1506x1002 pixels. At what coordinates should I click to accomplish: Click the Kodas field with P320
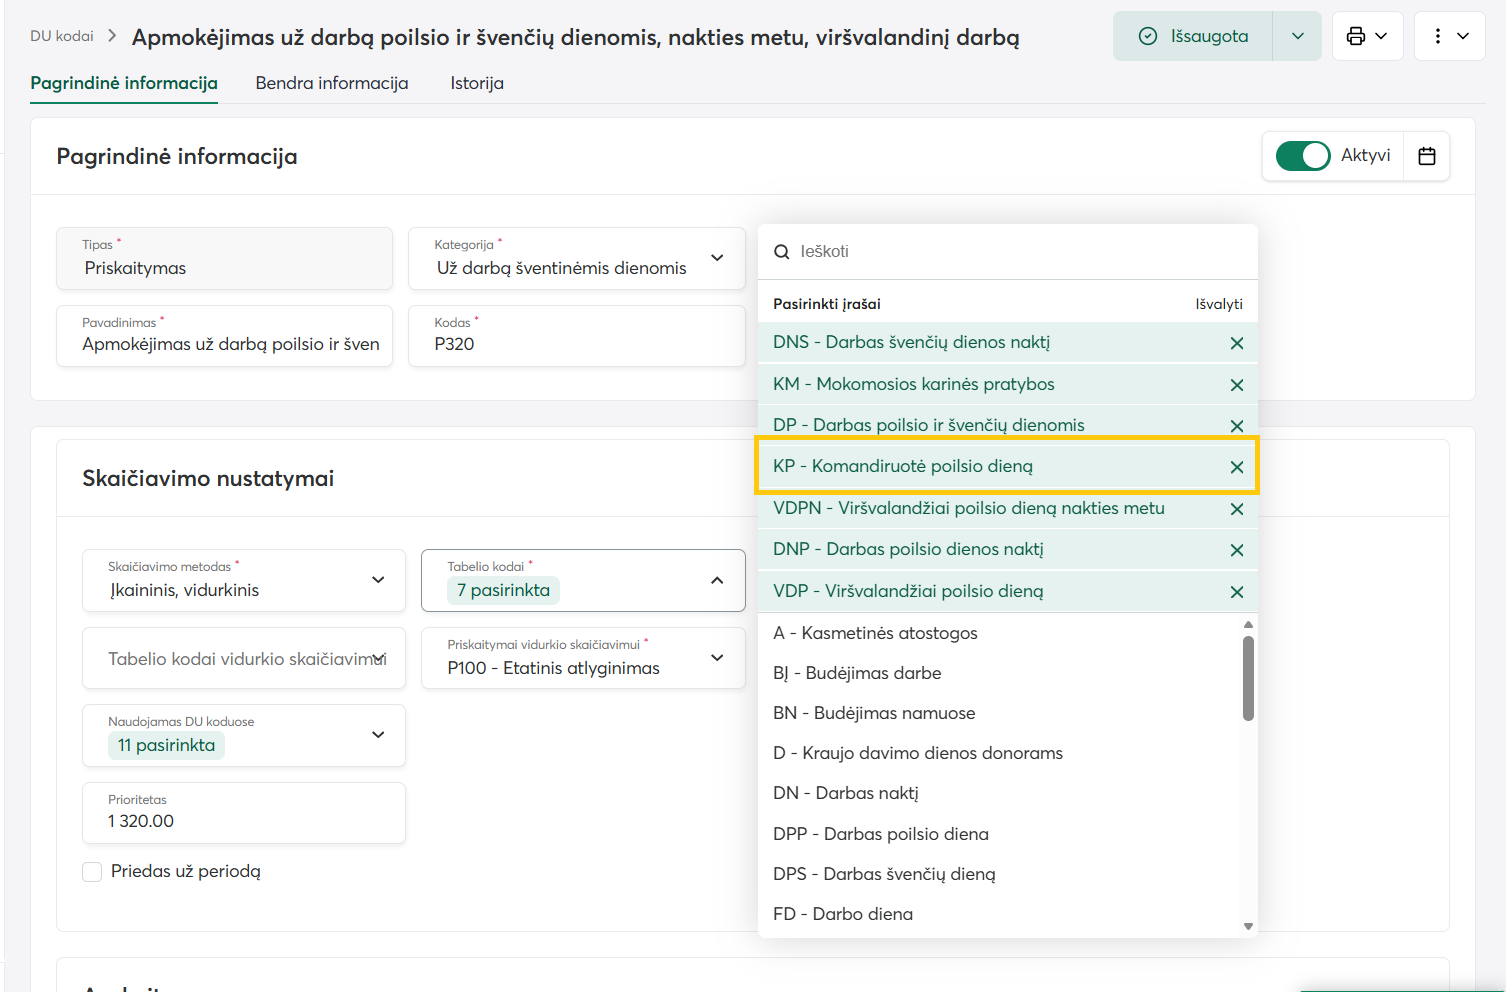pyautogui.click(x=577, y=336)
